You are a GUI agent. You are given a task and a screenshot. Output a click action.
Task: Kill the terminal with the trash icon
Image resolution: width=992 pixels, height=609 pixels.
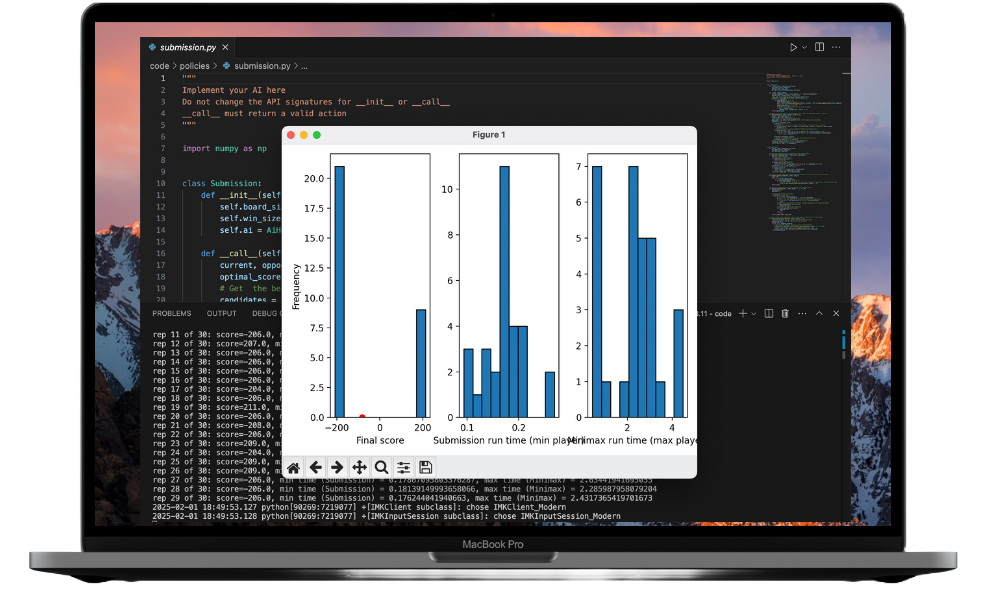pyautogui.click(x=785, y=314)
